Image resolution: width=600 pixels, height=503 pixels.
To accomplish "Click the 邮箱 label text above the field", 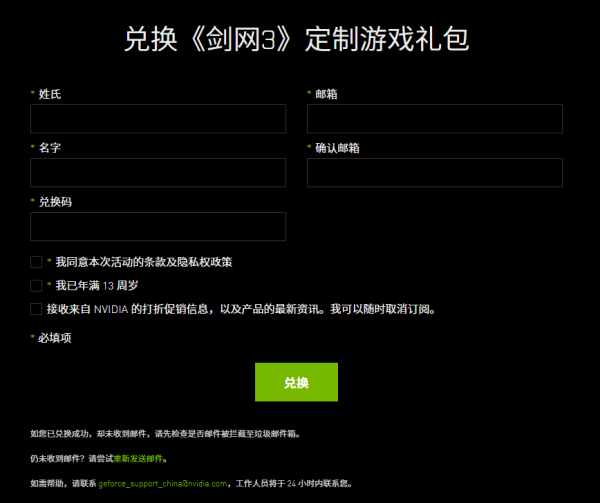I will coord(326,94).
